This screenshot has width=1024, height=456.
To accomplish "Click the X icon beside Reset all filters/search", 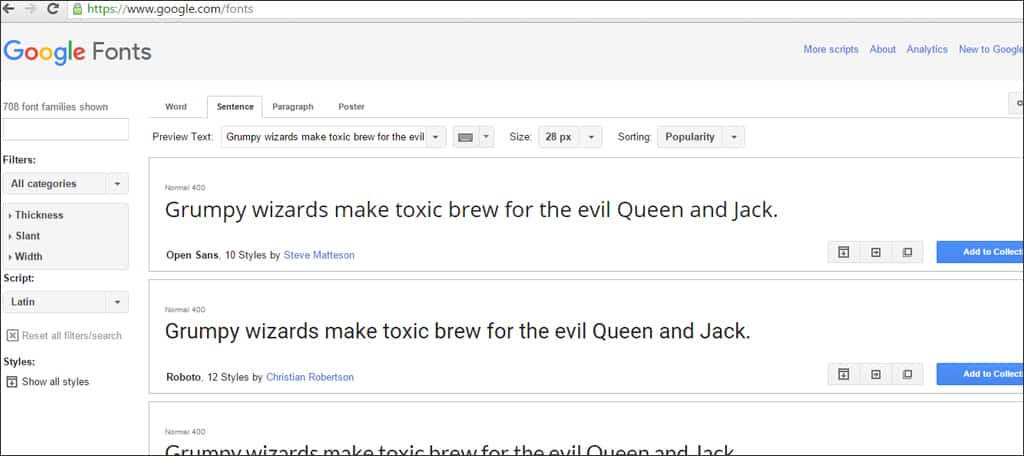I will pos(12,335).
